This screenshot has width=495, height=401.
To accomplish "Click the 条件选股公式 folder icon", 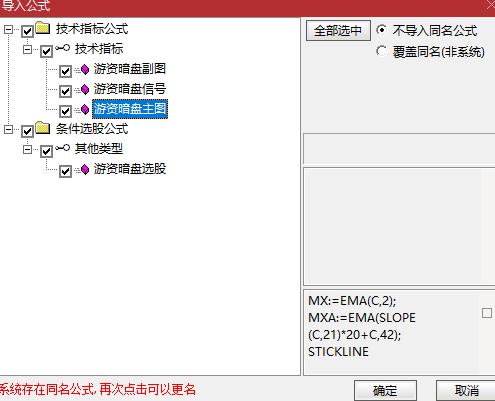I will pyautogui.click(x=43, y=128).
